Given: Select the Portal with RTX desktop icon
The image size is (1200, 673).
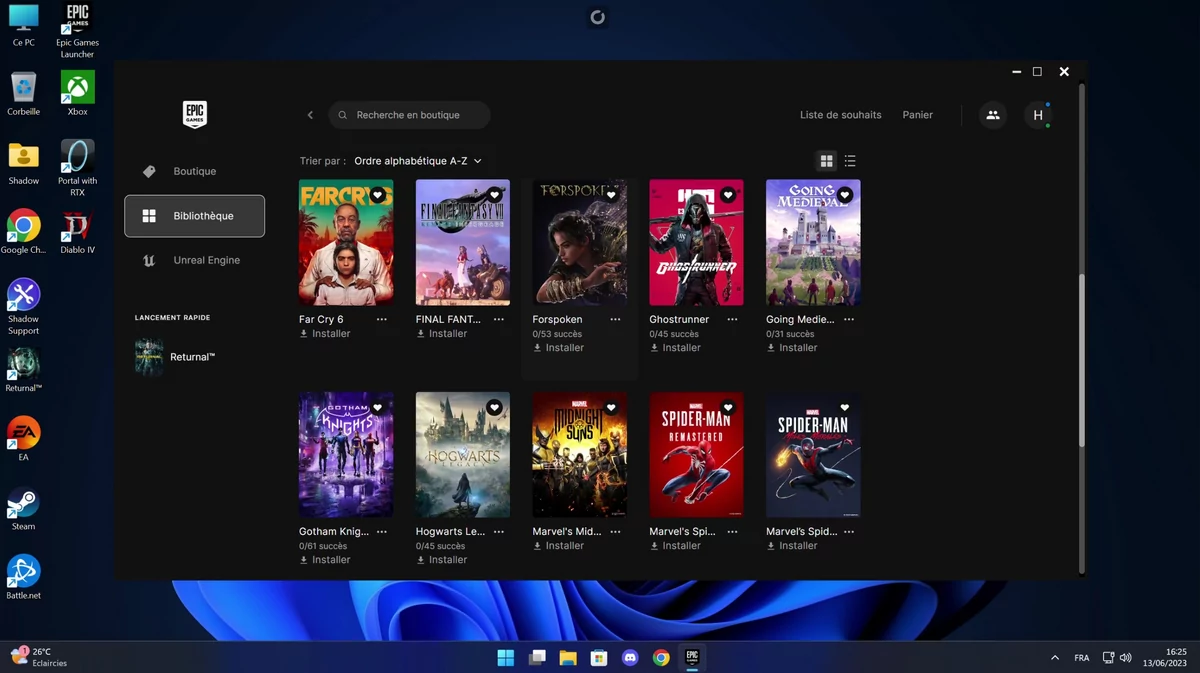Looking at the screenshot, I should (x=77, y=168).
